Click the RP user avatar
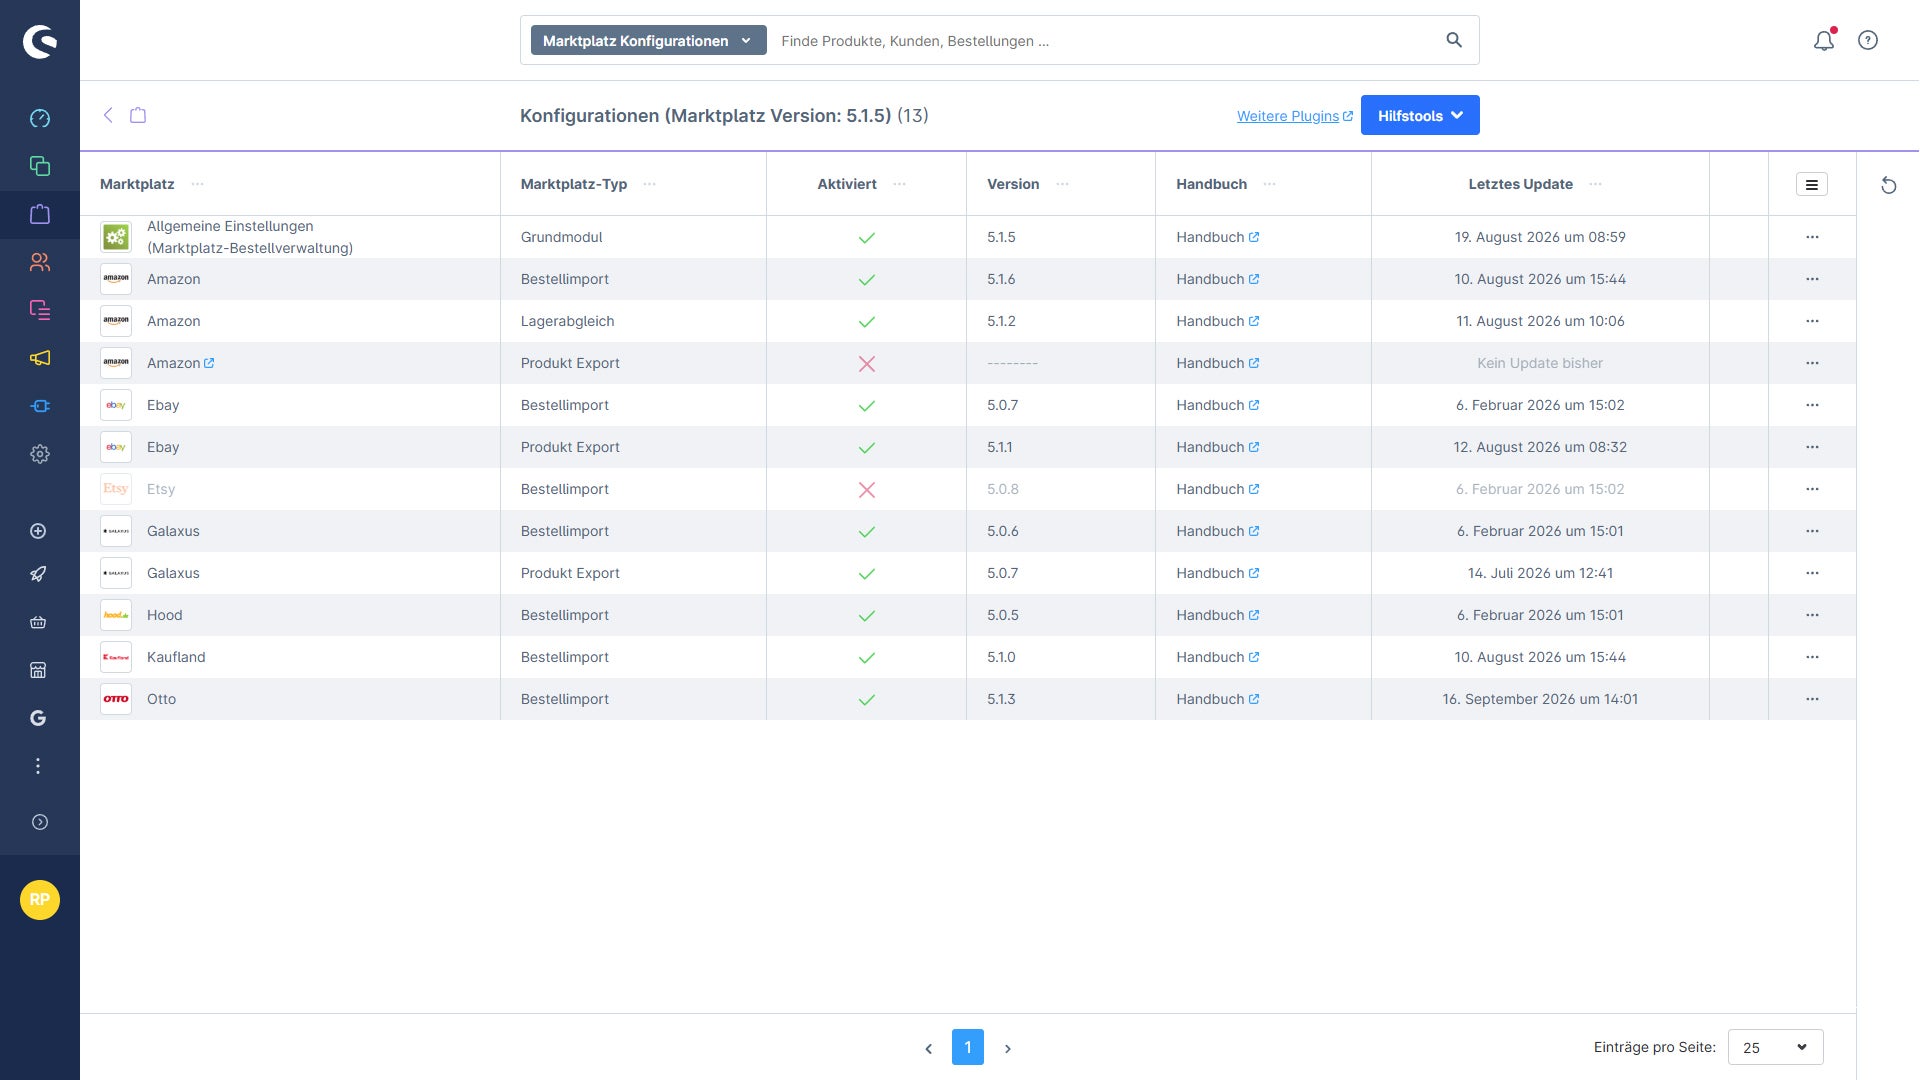Viewport: 1920px width, 1080px height. pos(40,900)
